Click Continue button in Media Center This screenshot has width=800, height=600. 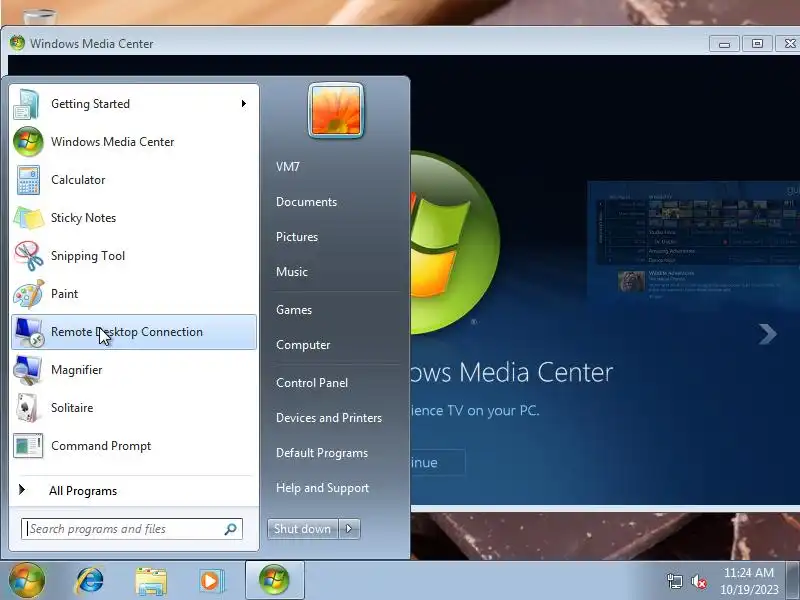point(438,462)
